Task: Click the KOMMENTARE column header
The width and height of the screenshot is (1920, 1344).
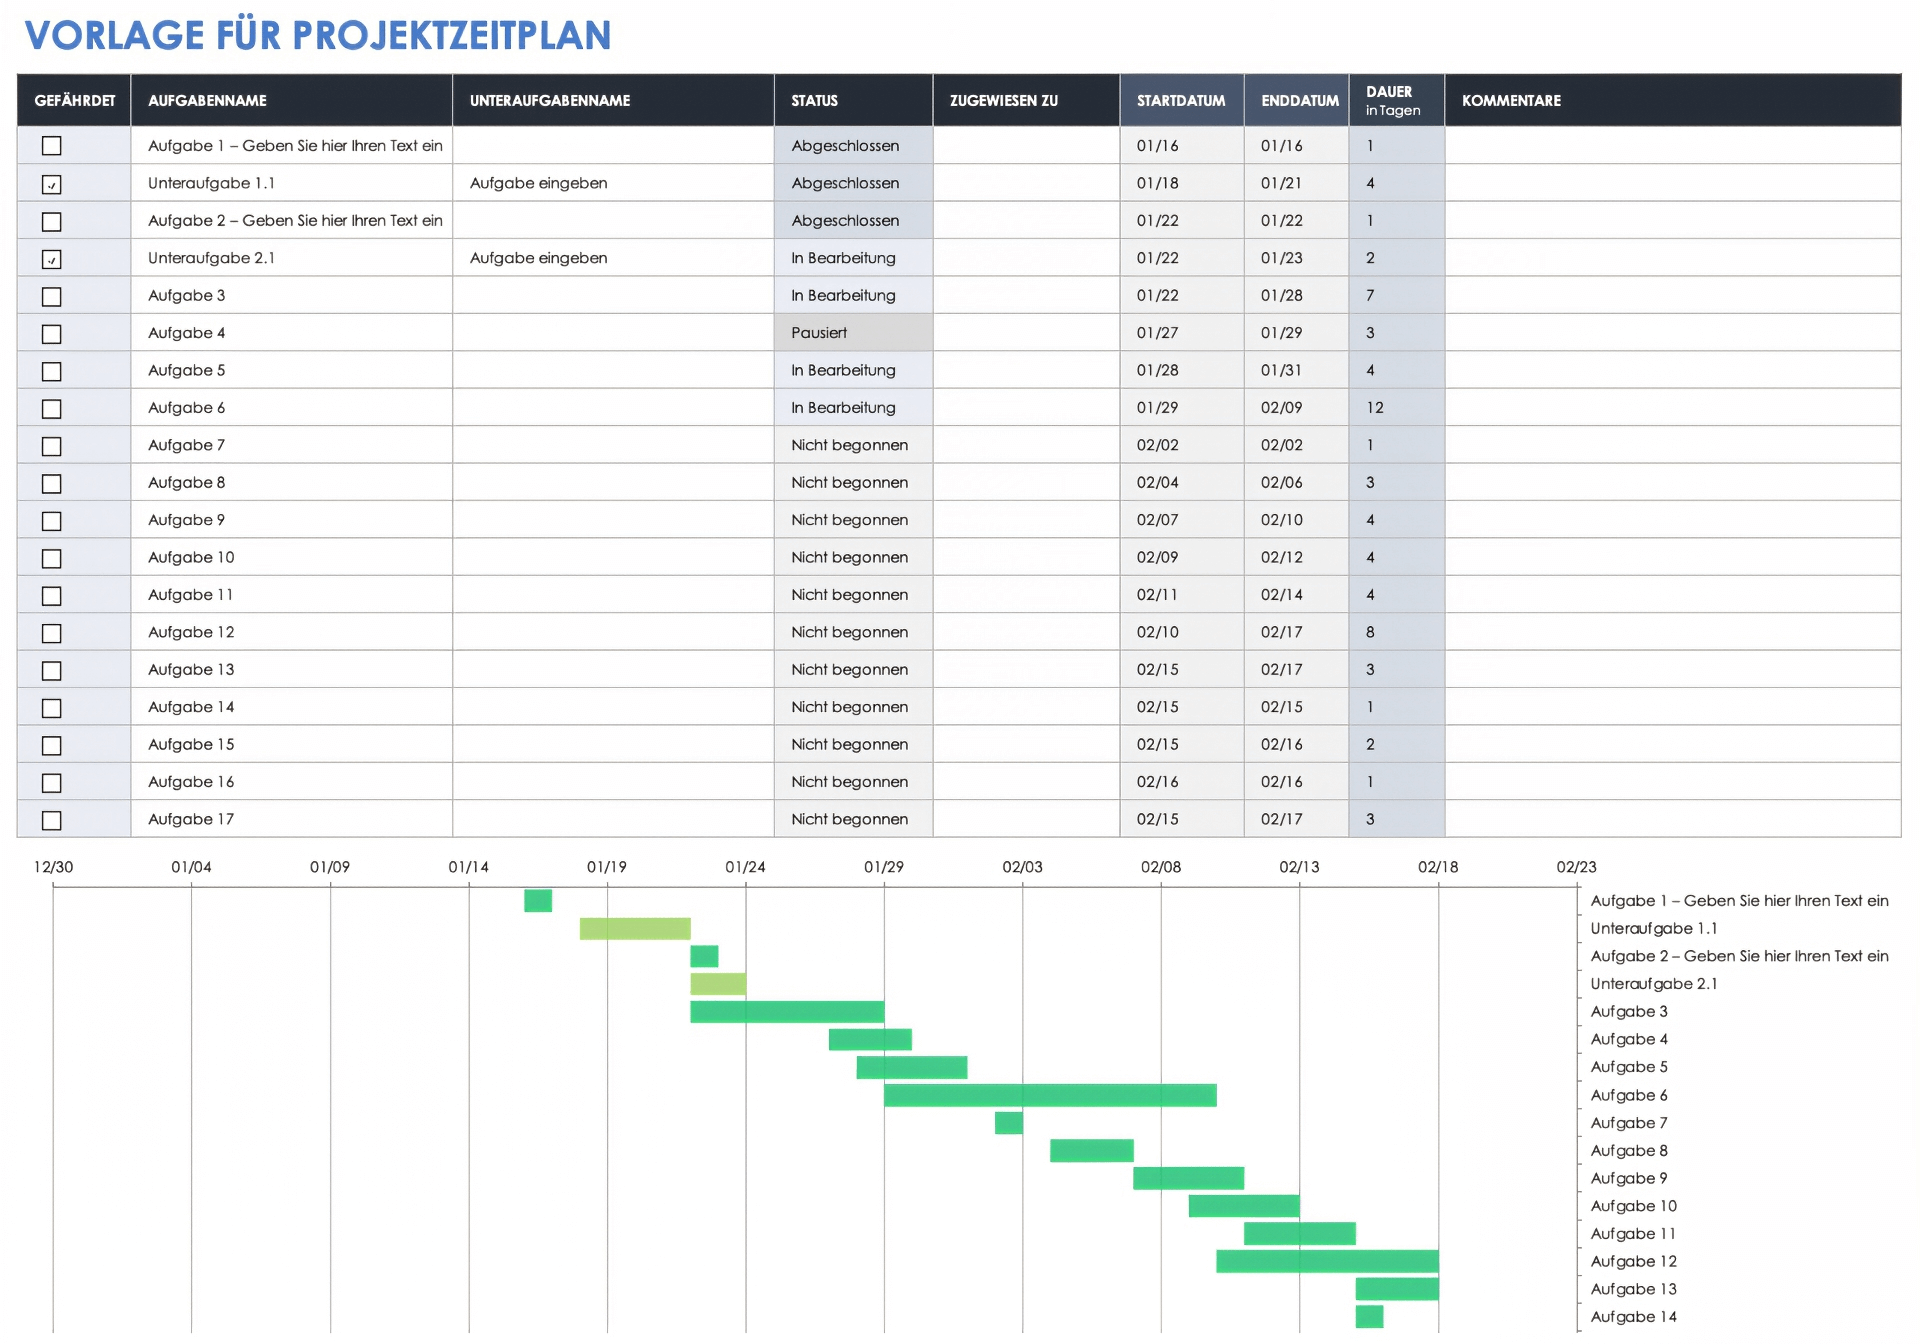Action: [1673, 100]
